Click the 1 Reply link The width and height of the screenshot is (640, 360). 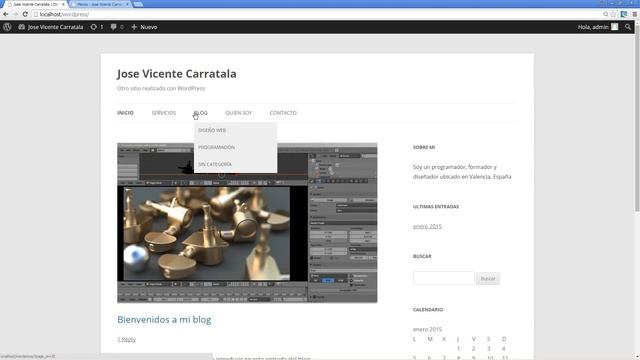tap(127, 339)
